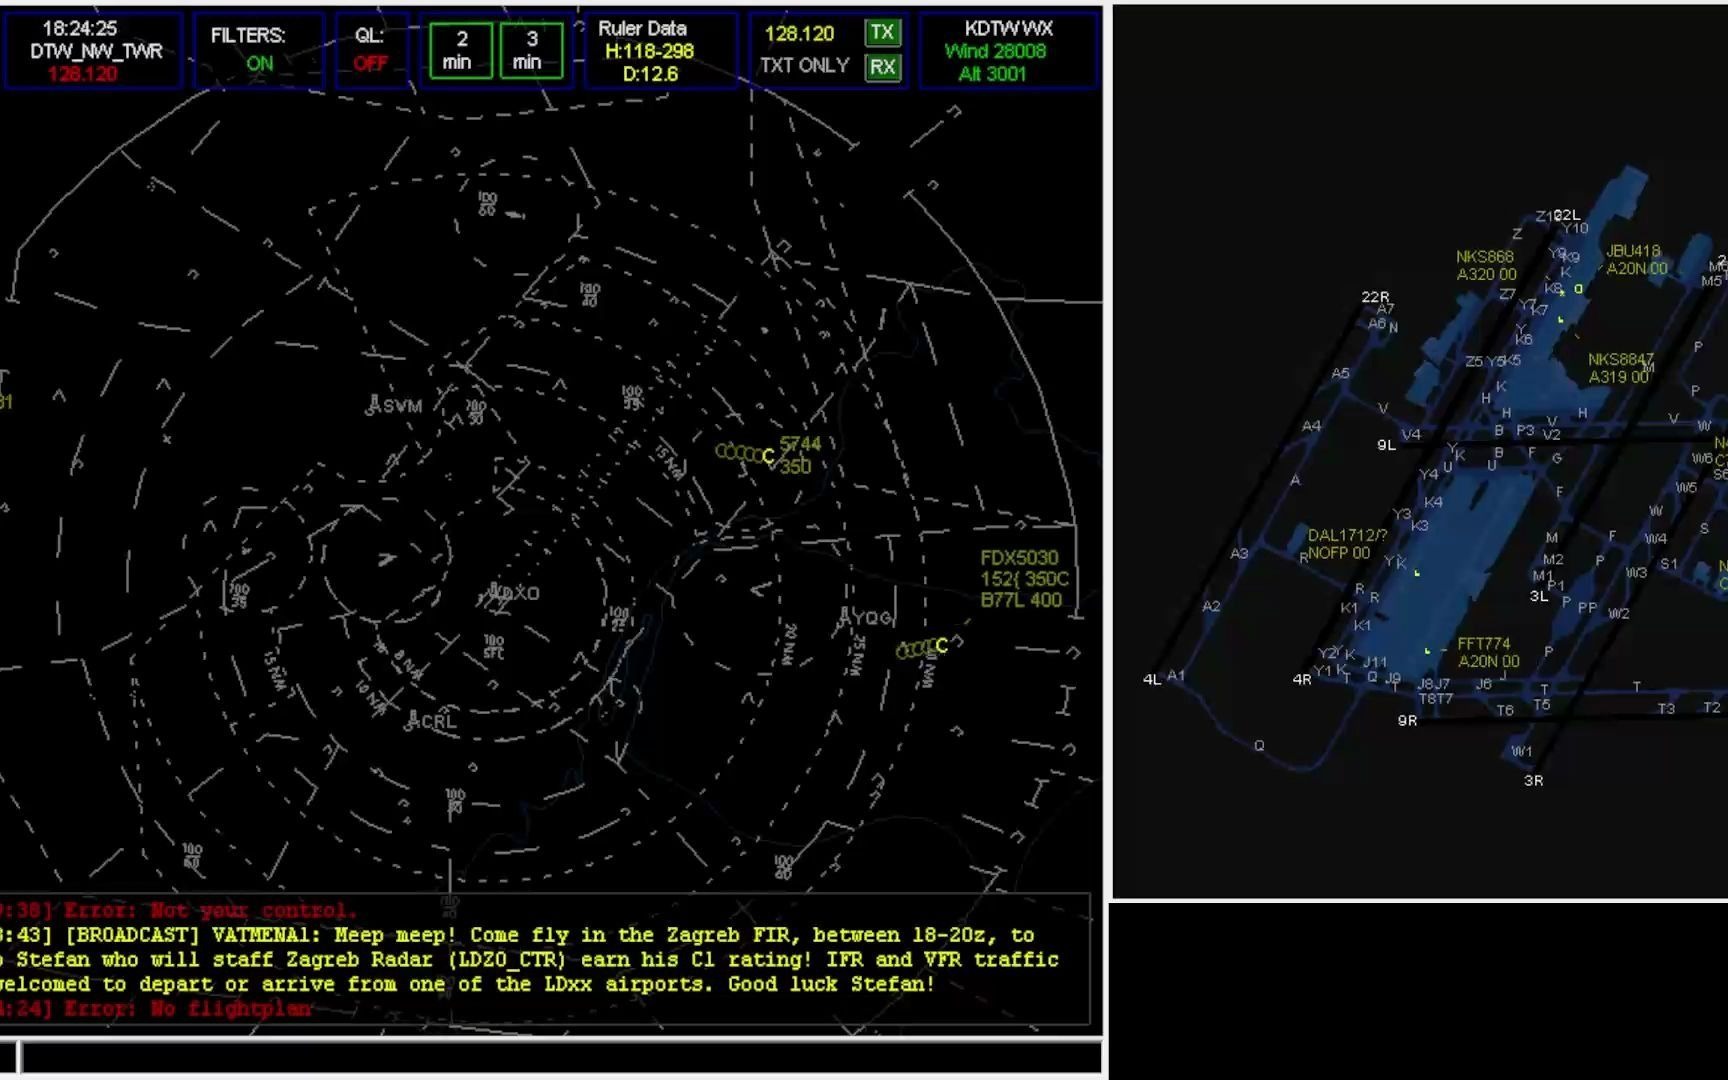Click runway label 9L on ground map
1728x1080 pixels.
pyautogui.click(x=1386, y=445)
